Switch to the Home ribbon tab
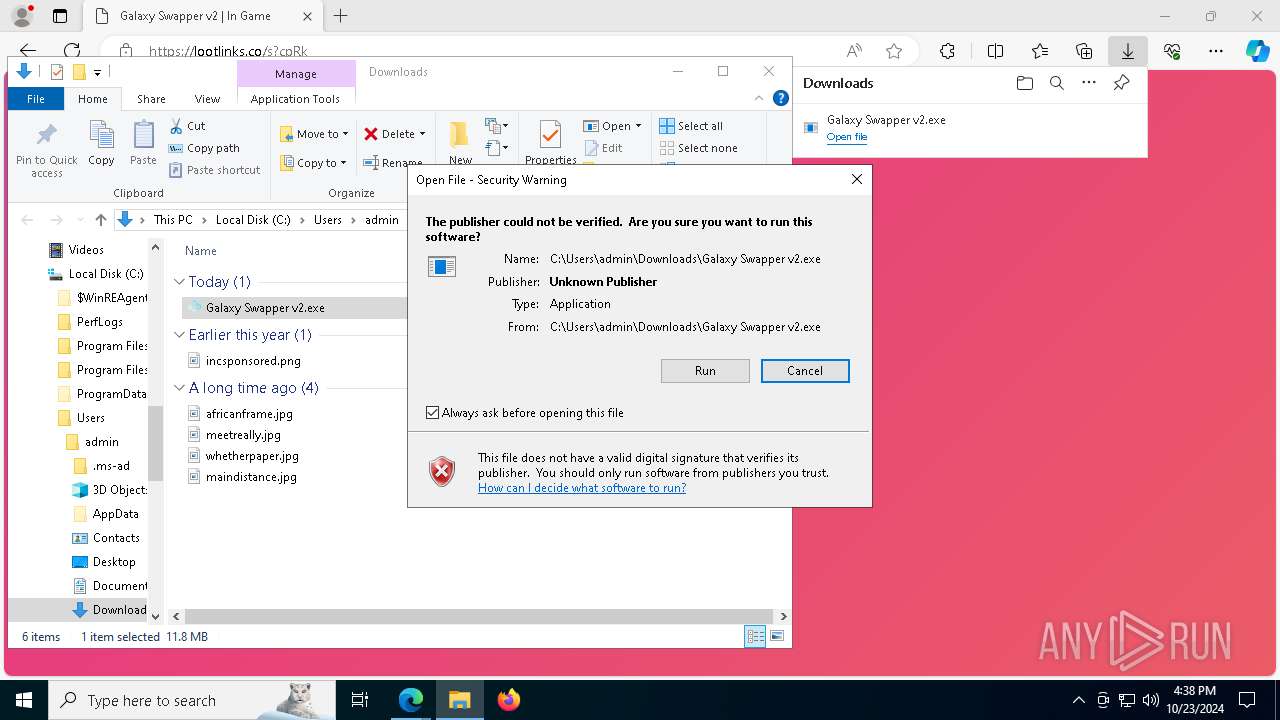1280x720 pixels. coord(93,99)
